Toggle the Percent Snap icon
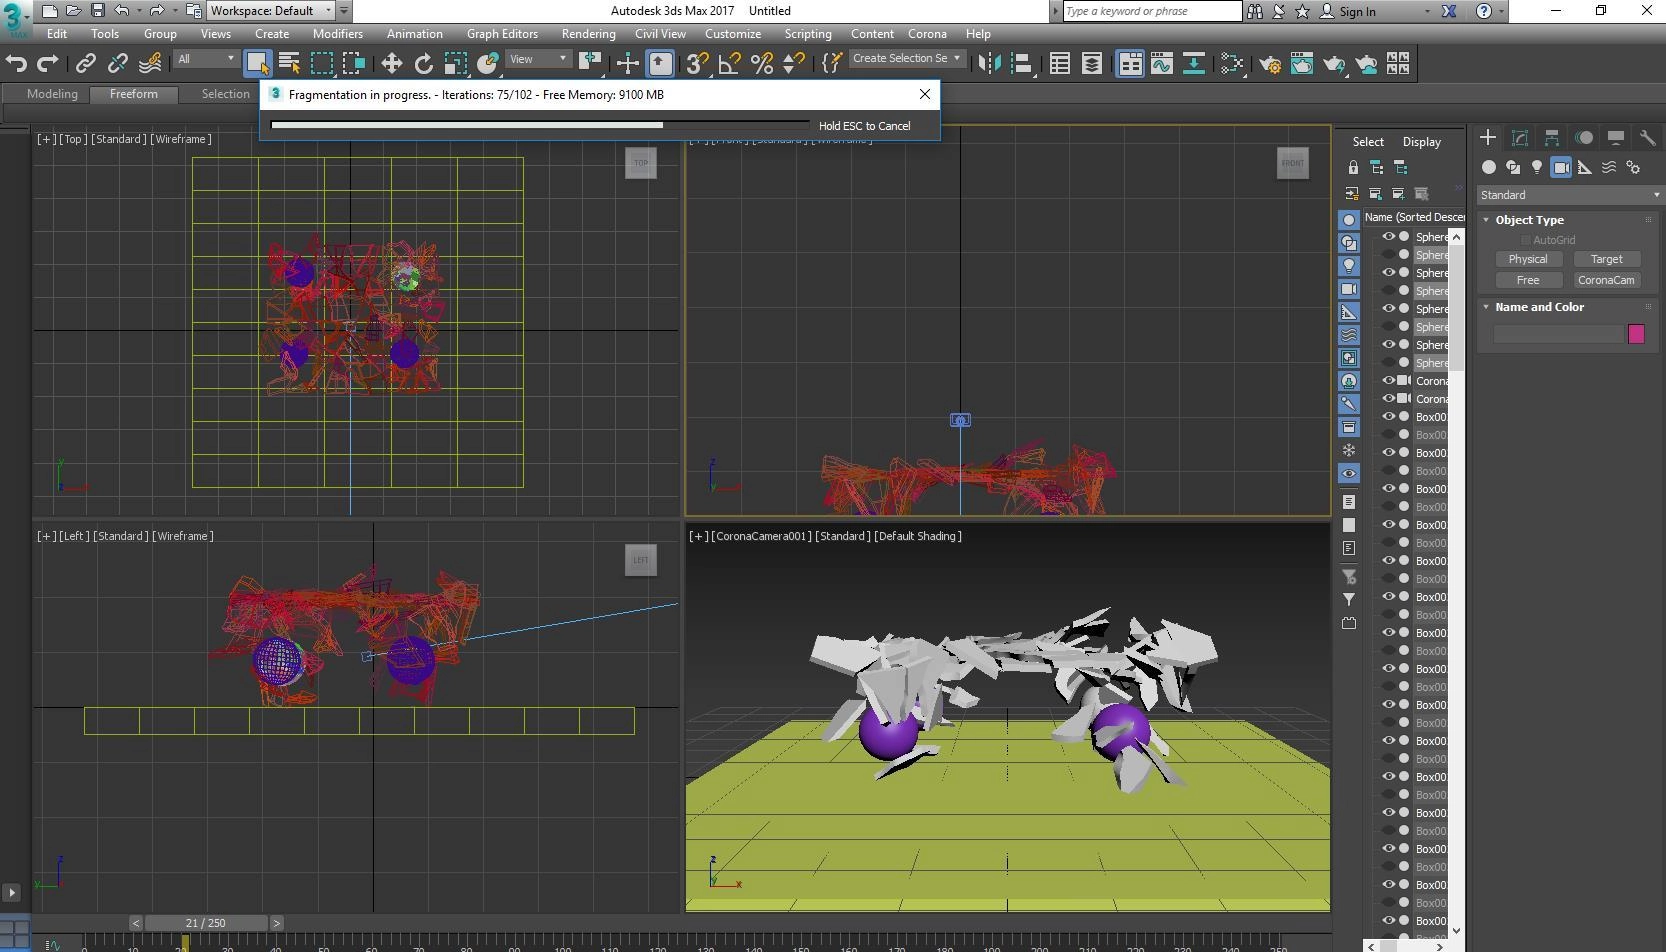Image resolution: width=1666 pixels, height=952 pixels. [x=761, y=63]
